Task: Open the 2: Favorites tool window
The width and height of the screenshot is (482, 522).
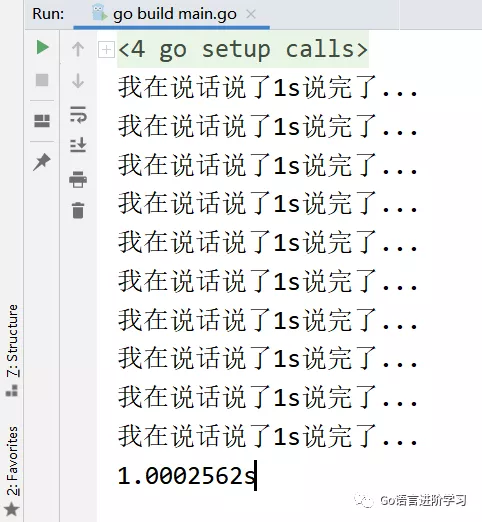Action: coord(13,461)
